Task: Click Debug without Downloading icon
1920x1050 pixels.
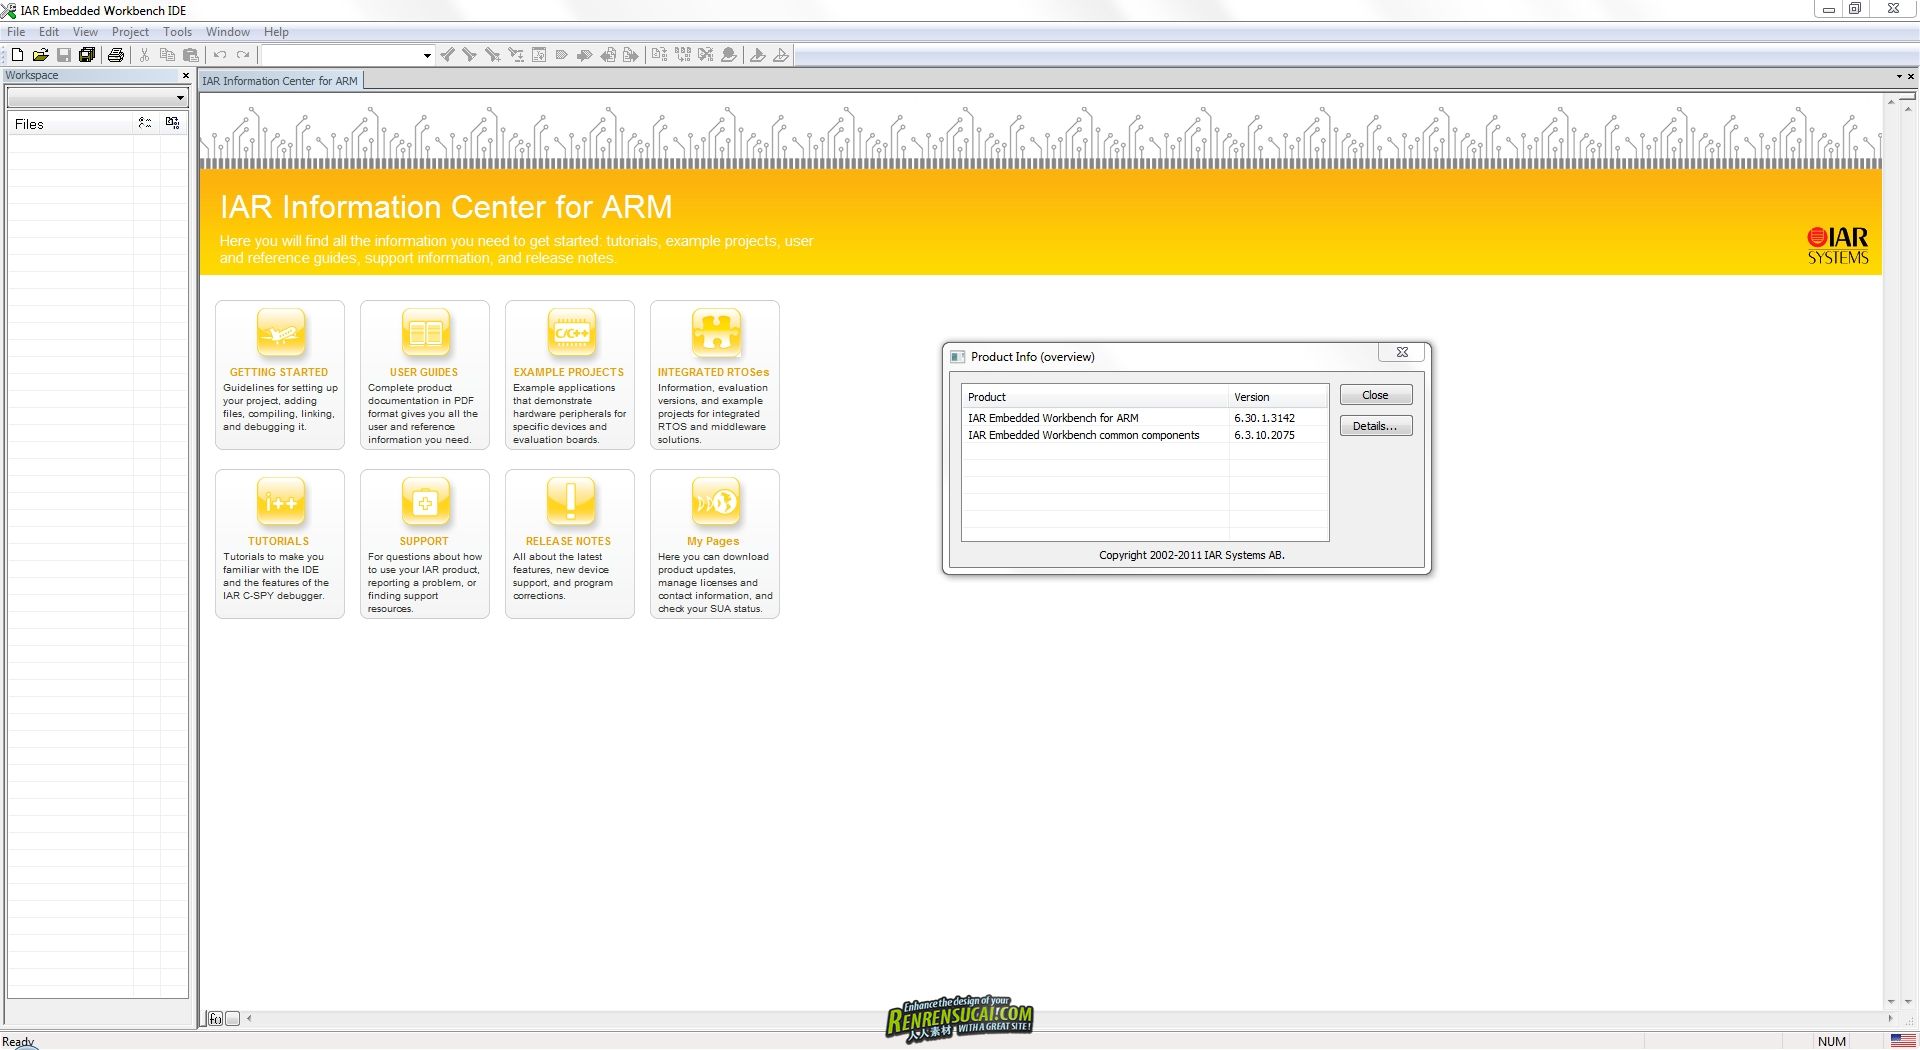Action: (781, 55)
